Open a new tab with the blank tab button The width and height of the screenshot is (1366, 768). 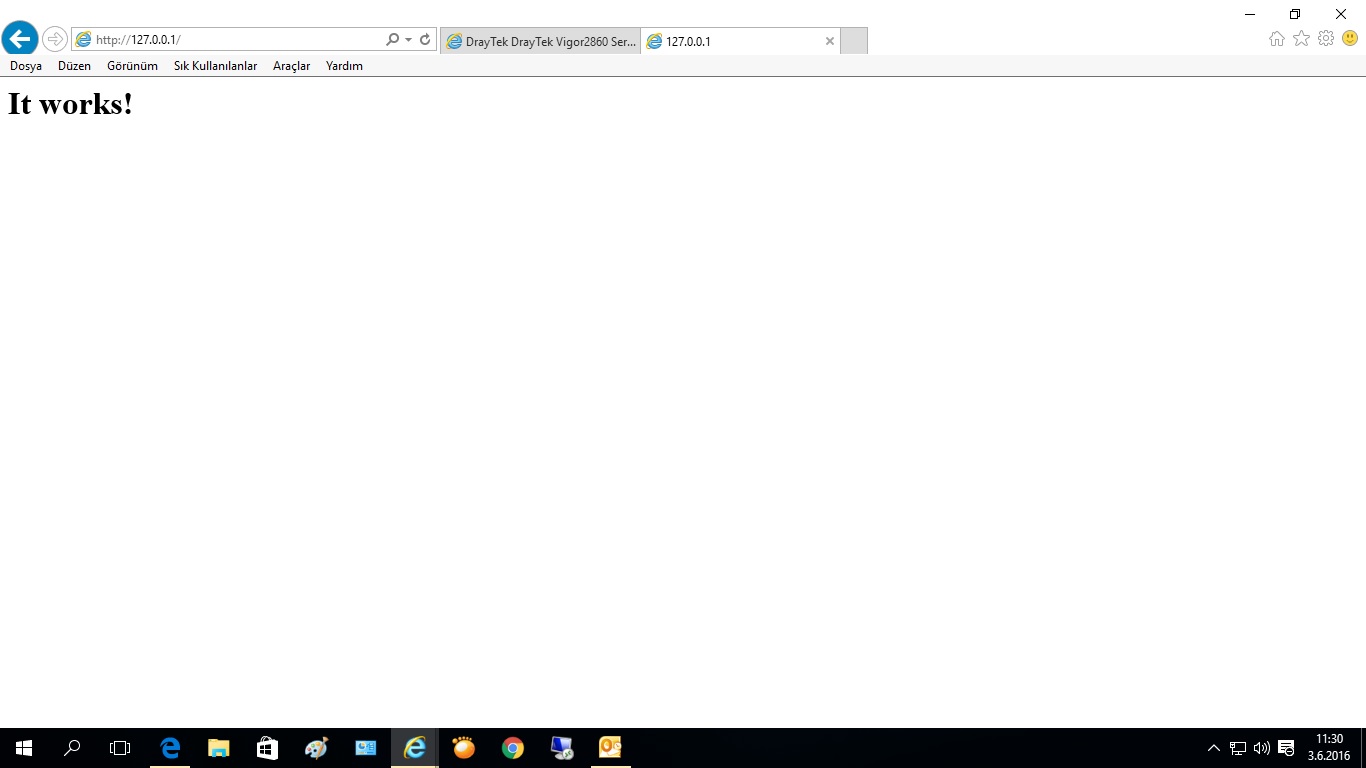click(x=854, y=41)
